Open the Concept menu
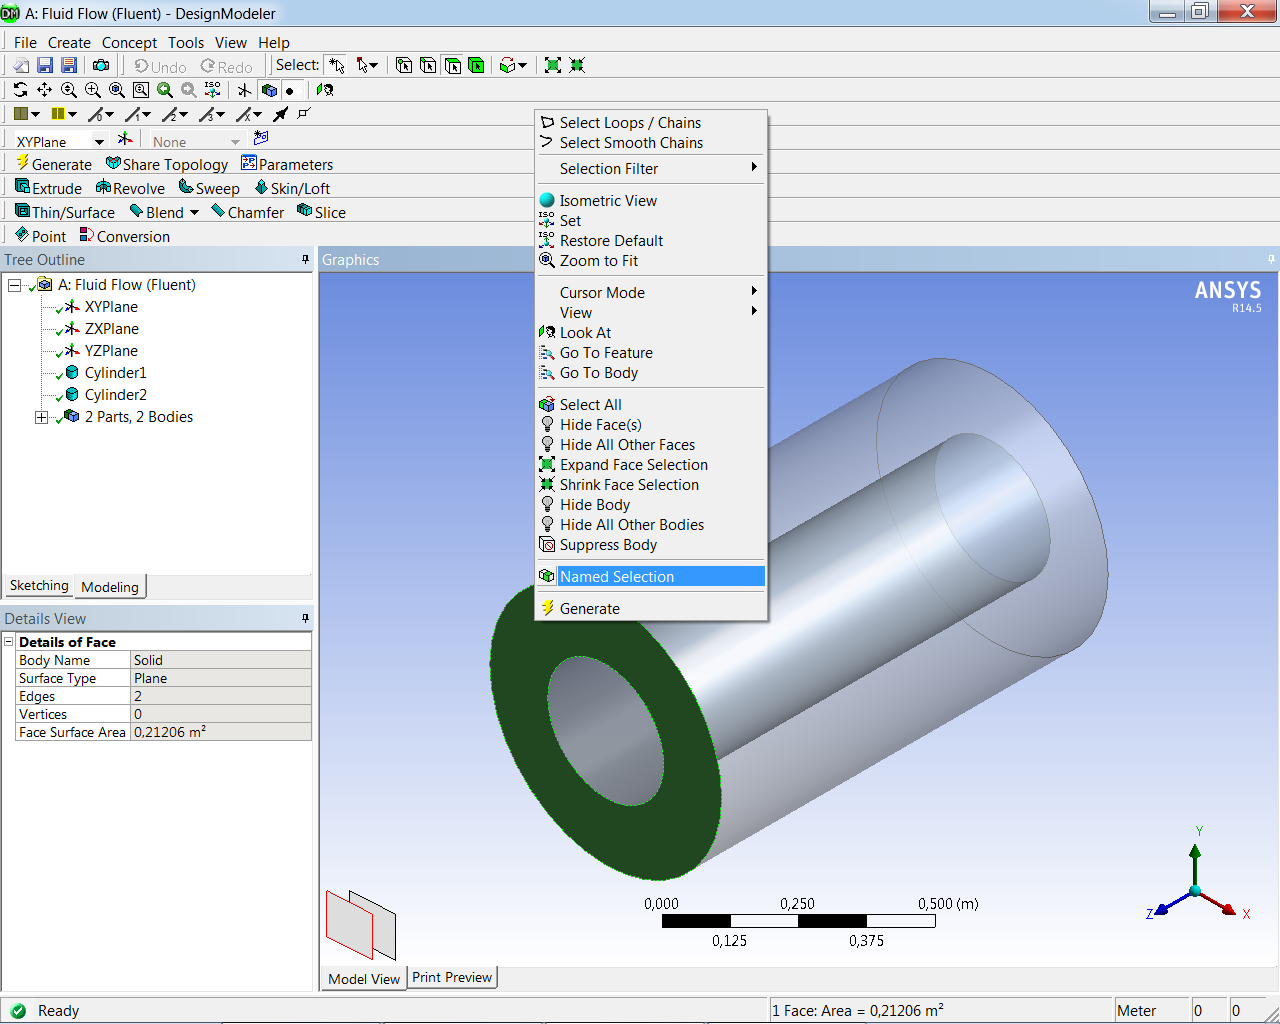 tap(129, 42)
